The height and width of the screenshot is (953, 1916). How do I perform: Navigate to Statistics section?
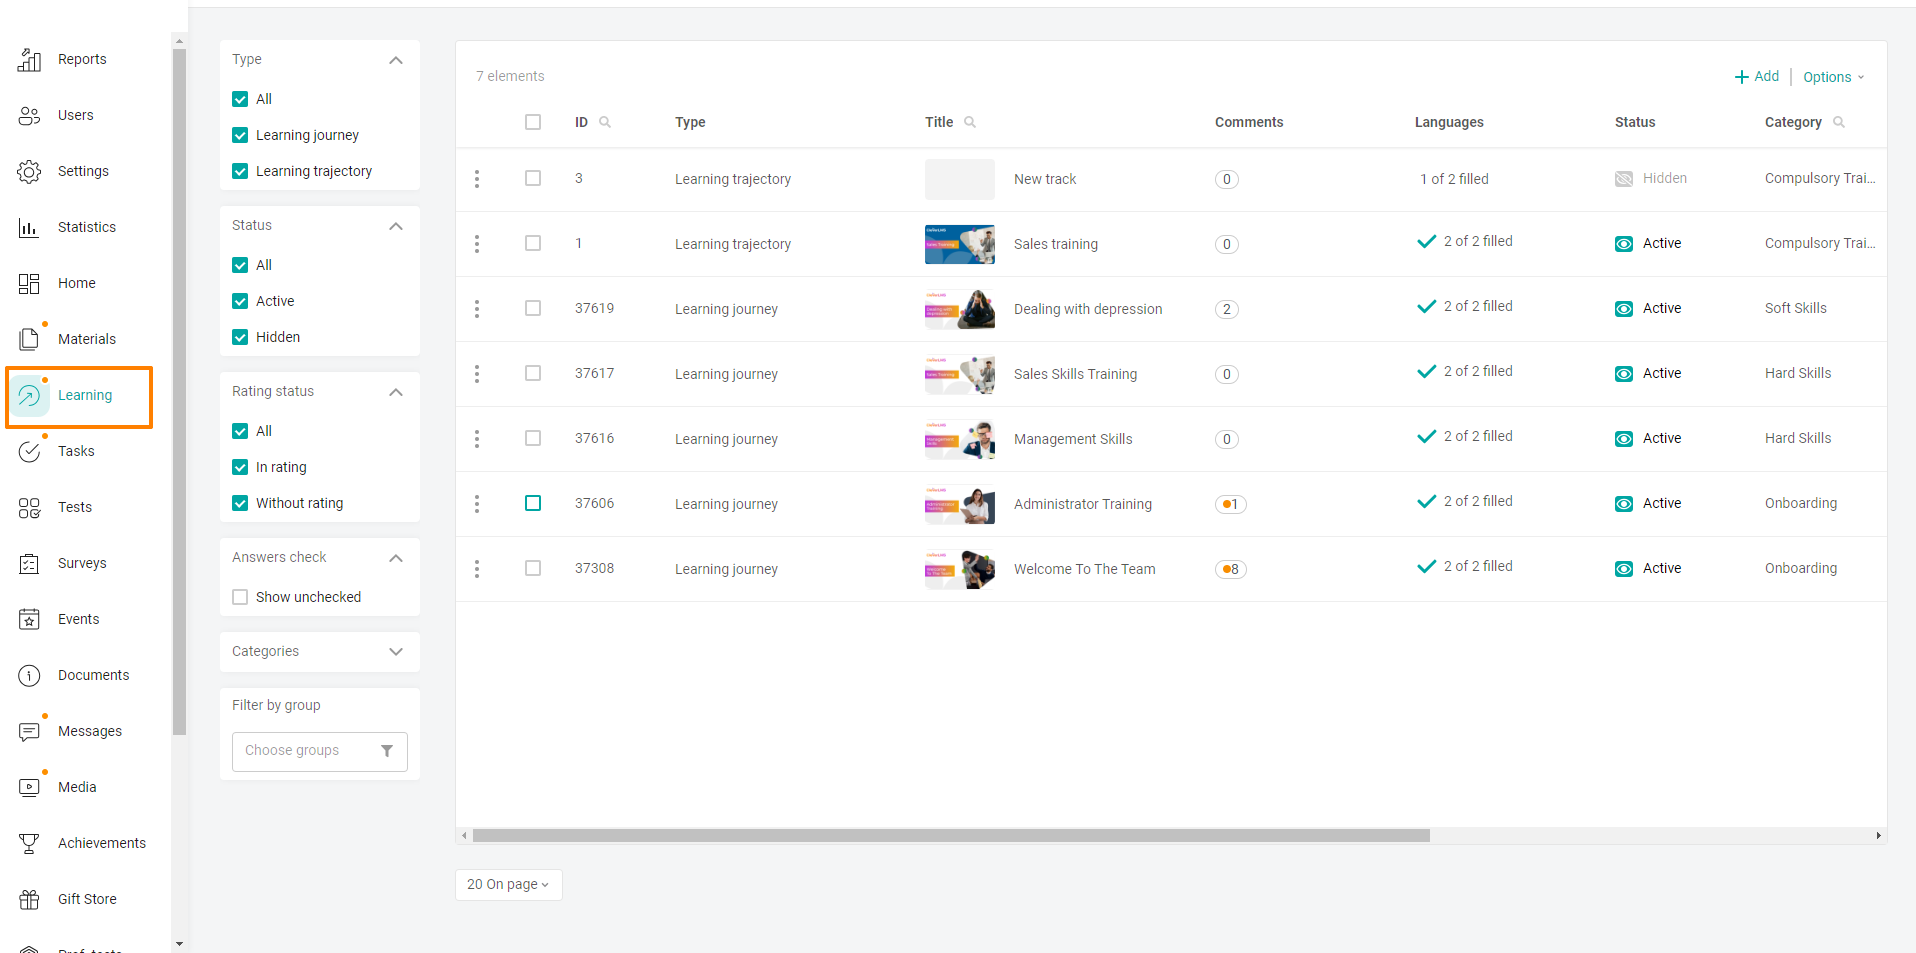(x=87, y=228)
